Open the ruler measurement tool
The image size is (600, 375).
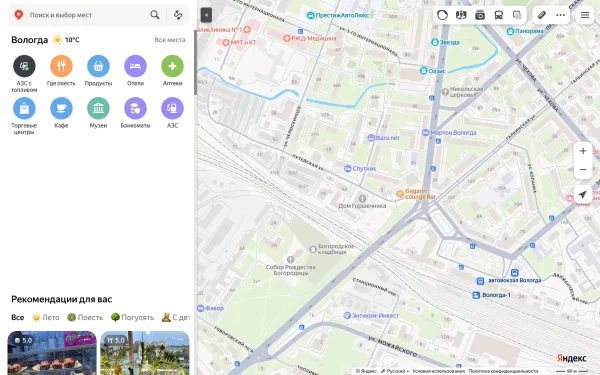click(542, 15)
